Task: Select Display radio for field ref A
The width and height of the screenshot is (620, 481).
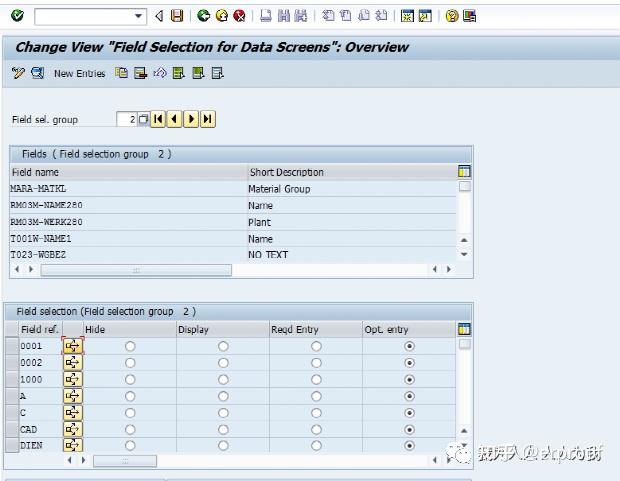Action: [223, 396]
